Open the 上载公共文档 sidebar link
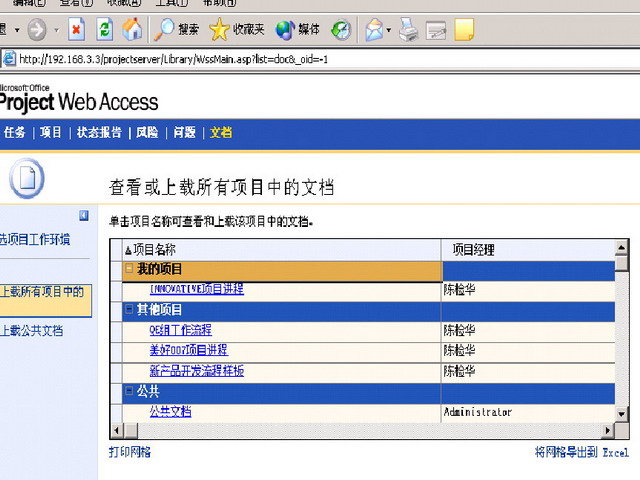640x480 pixels. [x=32, y=330]
